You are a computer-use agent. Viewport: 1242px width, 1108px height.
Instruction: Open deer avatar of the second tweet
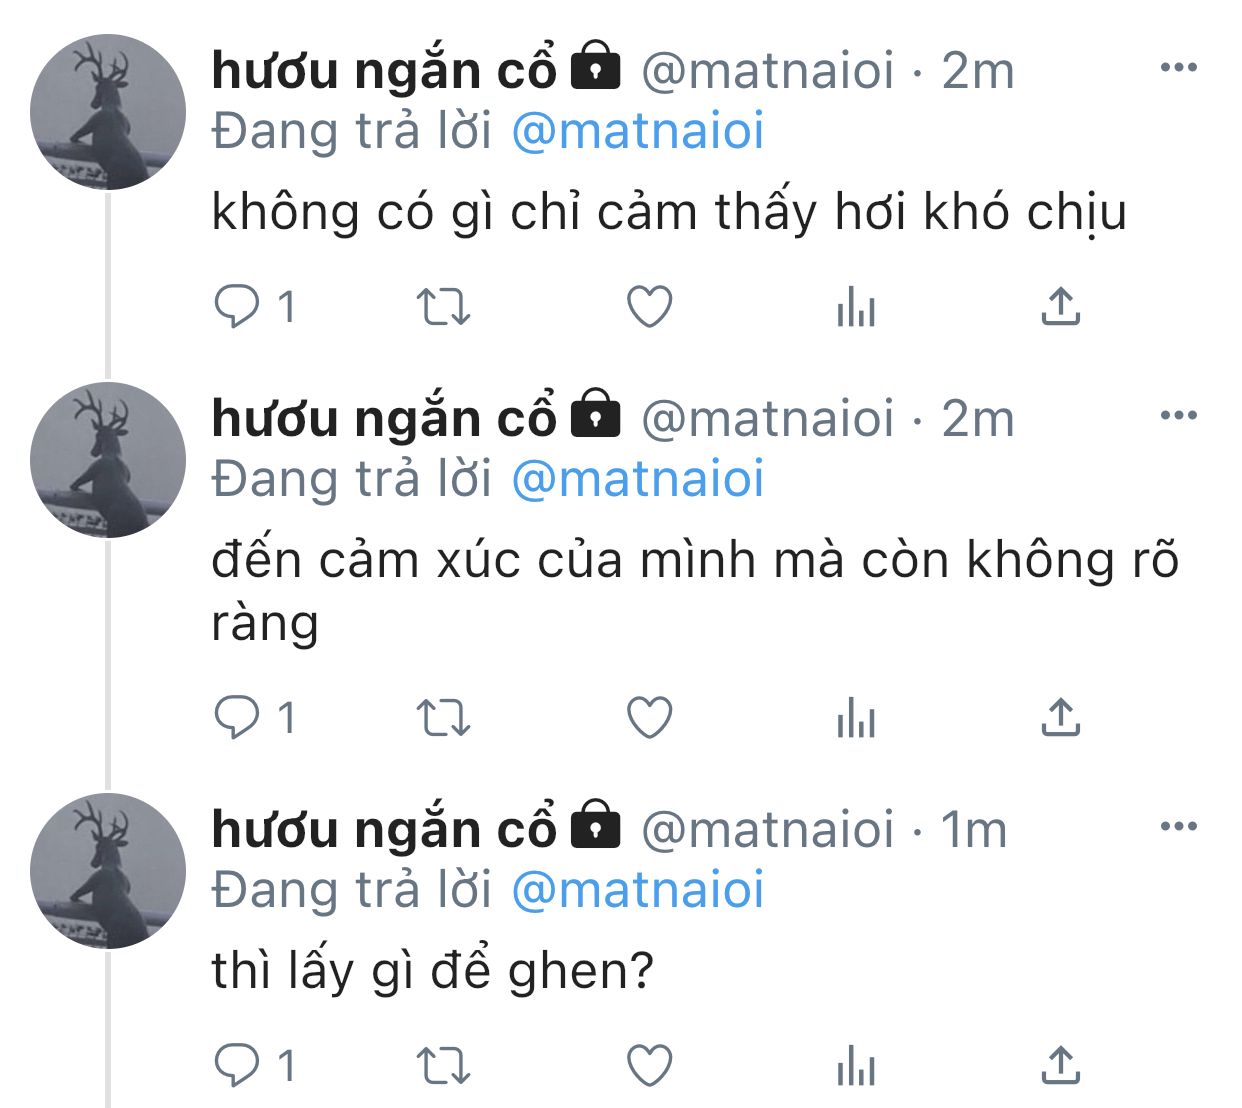pyautogui.click(x=108, y=460)
